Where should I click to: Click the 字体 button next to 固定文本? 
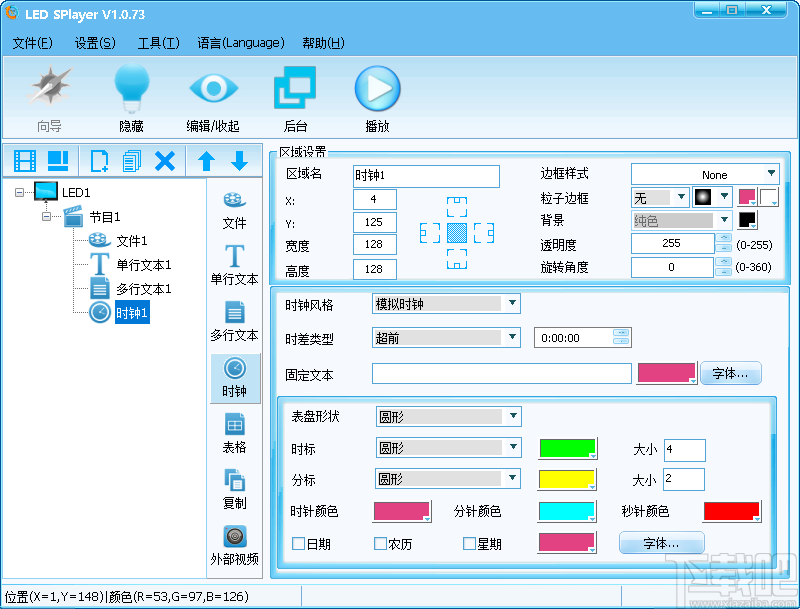point(730,372)
